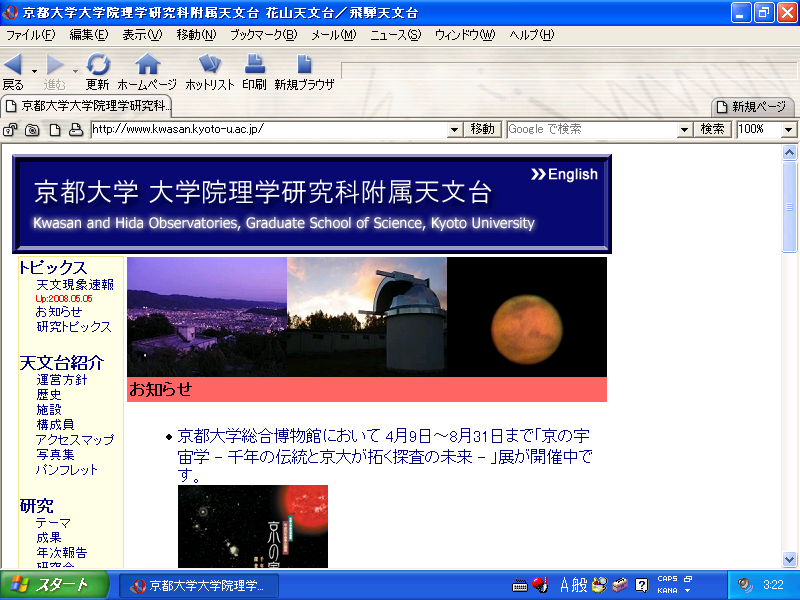Click the IME 般 conversion mode icon
Screen dimensions: 800x600
coord(580,585)
